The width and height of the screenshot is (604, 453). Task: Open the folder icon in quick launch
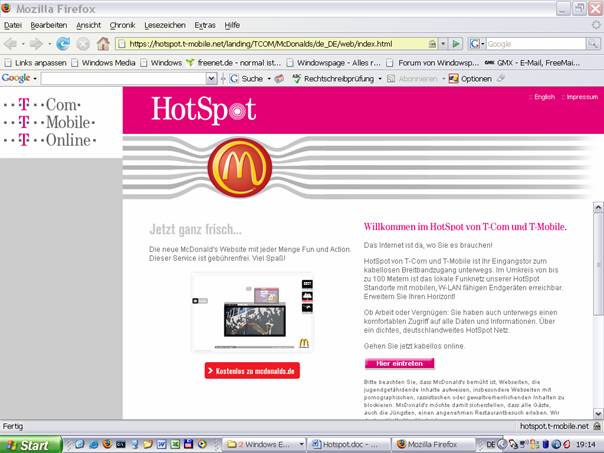tap(148, 444)
